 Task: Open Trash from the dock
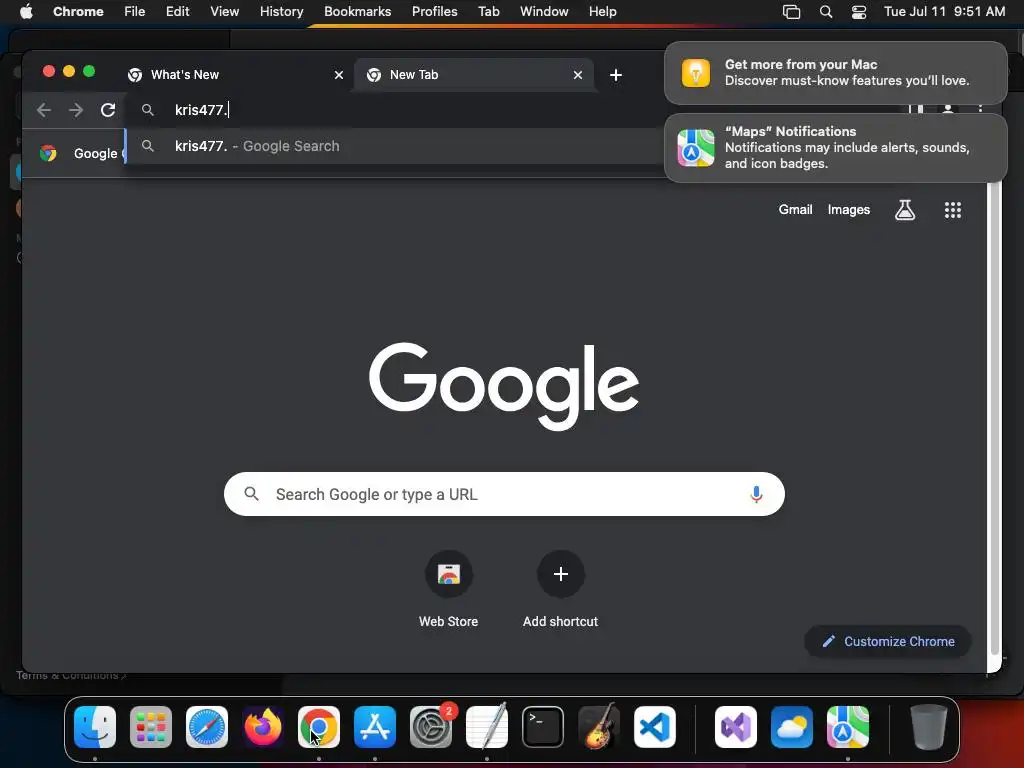(928, 727)
